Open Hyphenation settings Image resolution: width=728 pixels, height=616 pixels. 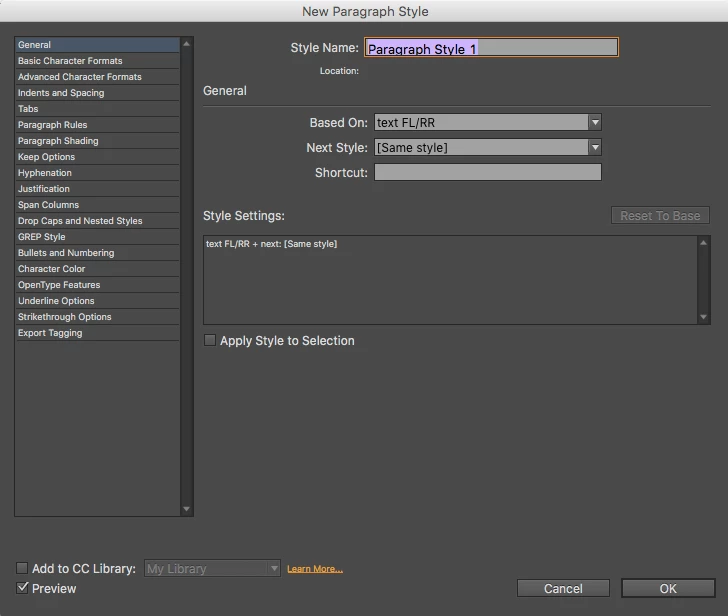click(x=98, y=173)
